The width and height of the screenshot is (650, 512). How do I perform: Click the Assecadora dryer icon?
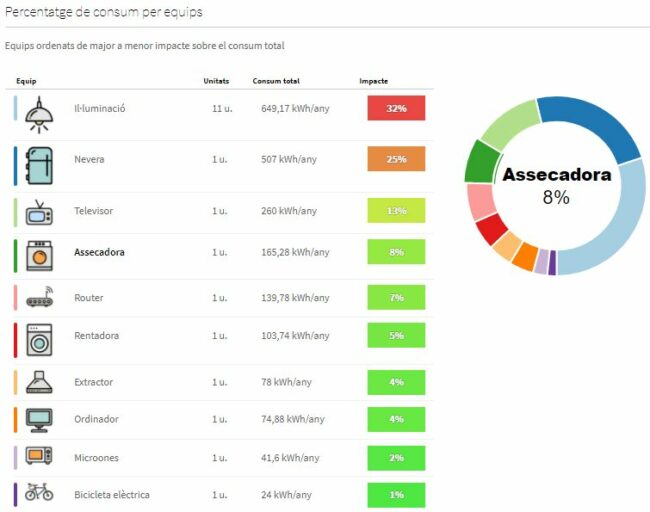click(x=40, y=255)
